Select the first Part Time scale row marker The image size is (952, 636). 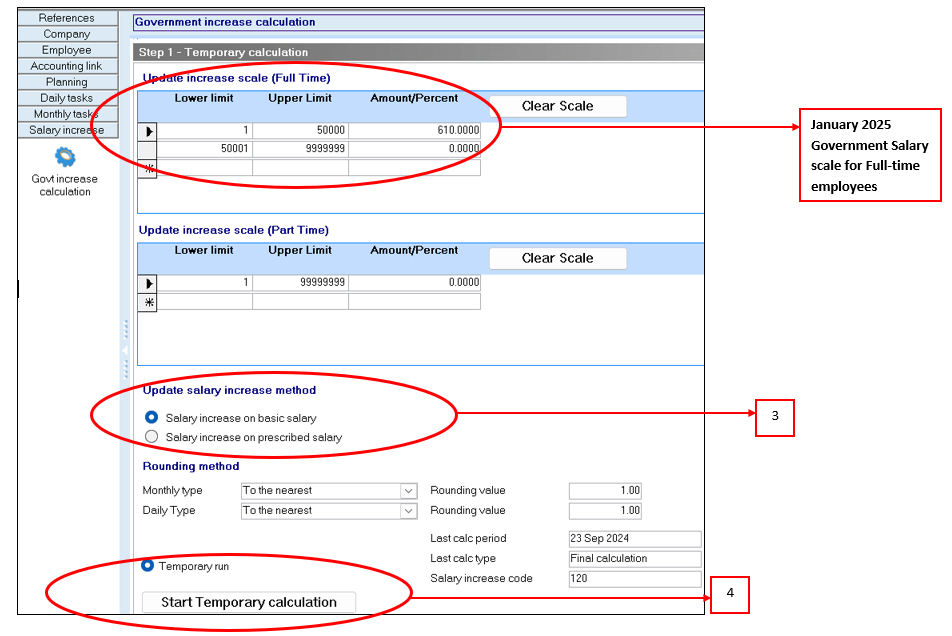coord(147,284)
